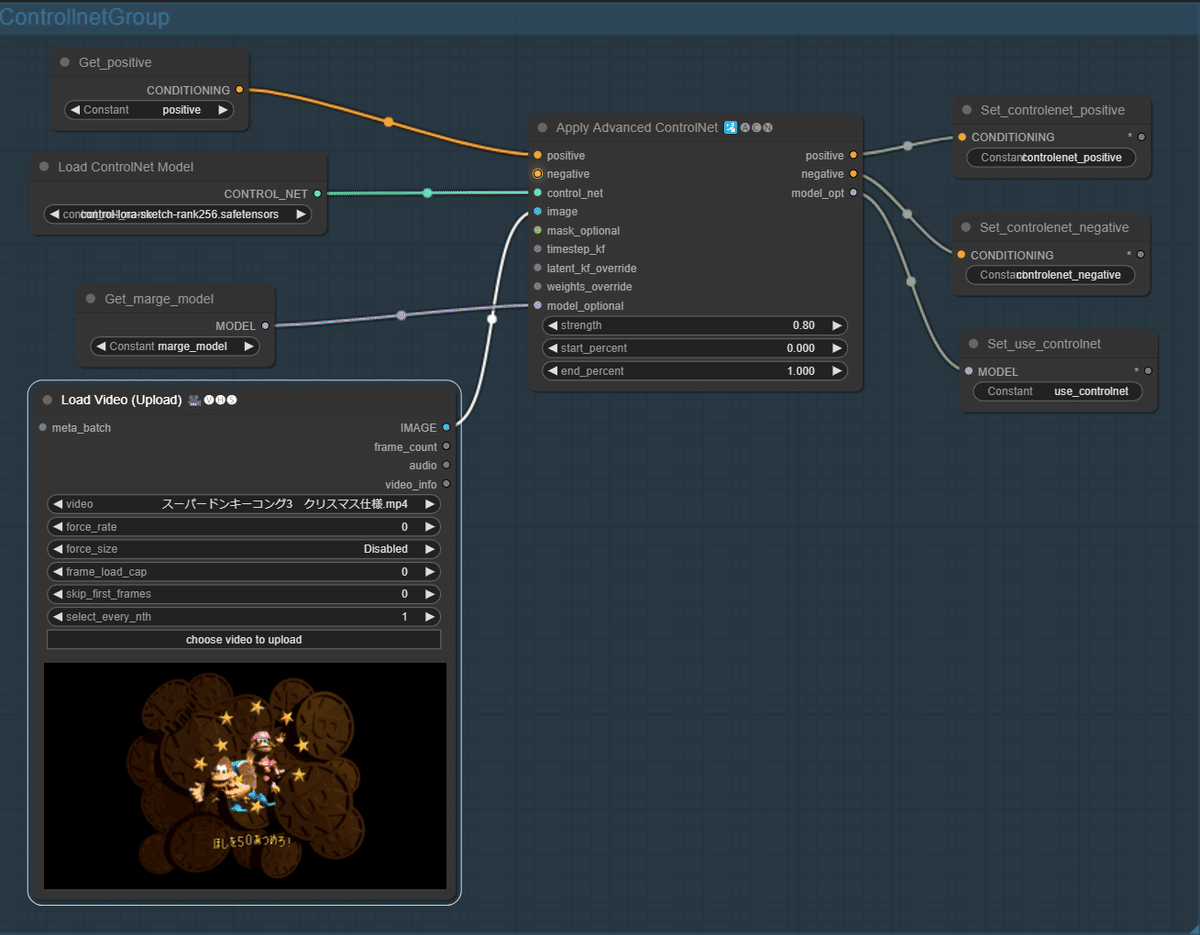Click the model_optional input port
This screenshot has width=1200, height=935.
tap(537, 306)
